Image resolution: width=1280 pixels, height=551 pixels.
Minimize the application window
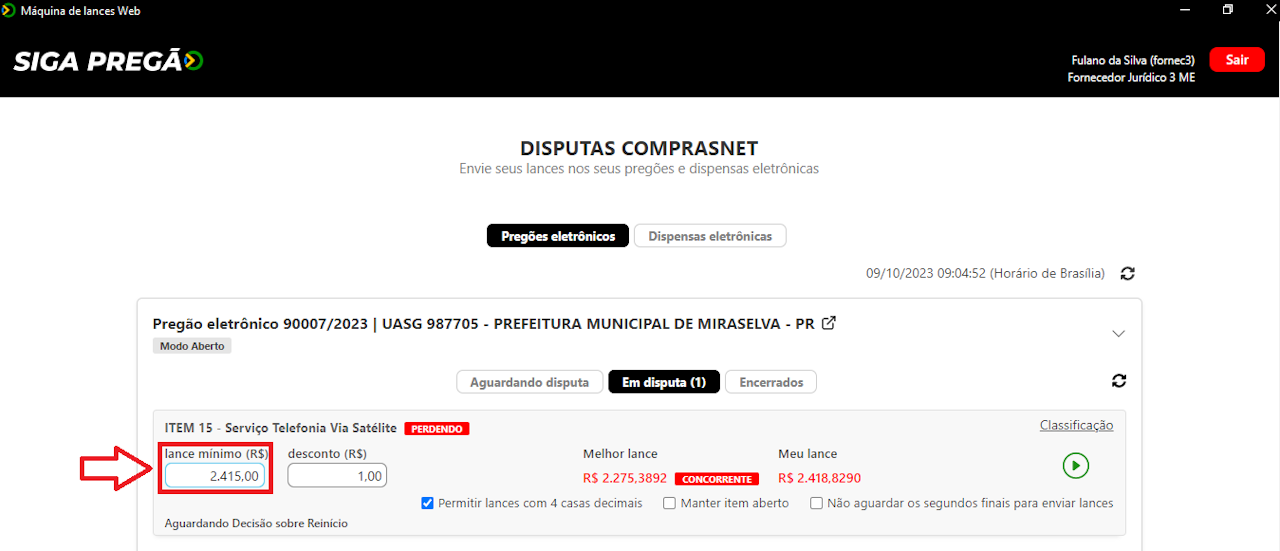[x=1185, y=10]
